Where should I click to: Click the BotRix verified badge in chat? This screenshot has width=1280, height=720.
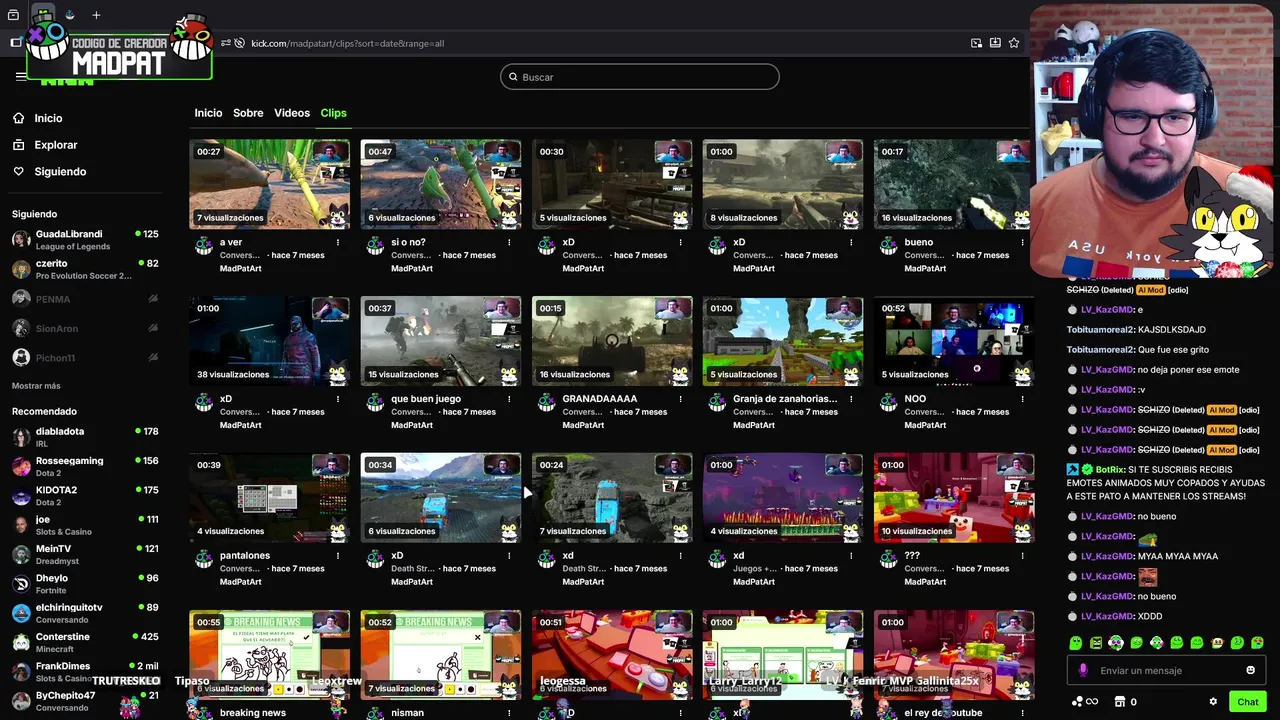(1087, 470)
